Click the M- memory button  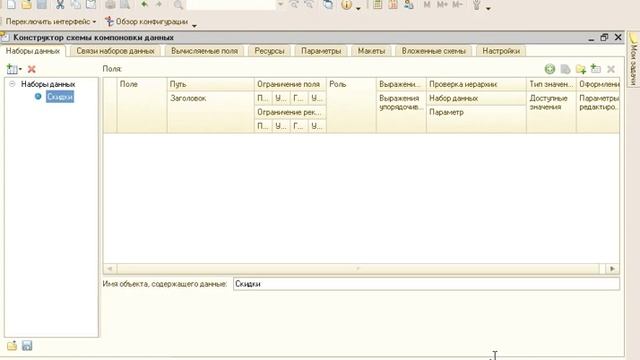point(458,4)
